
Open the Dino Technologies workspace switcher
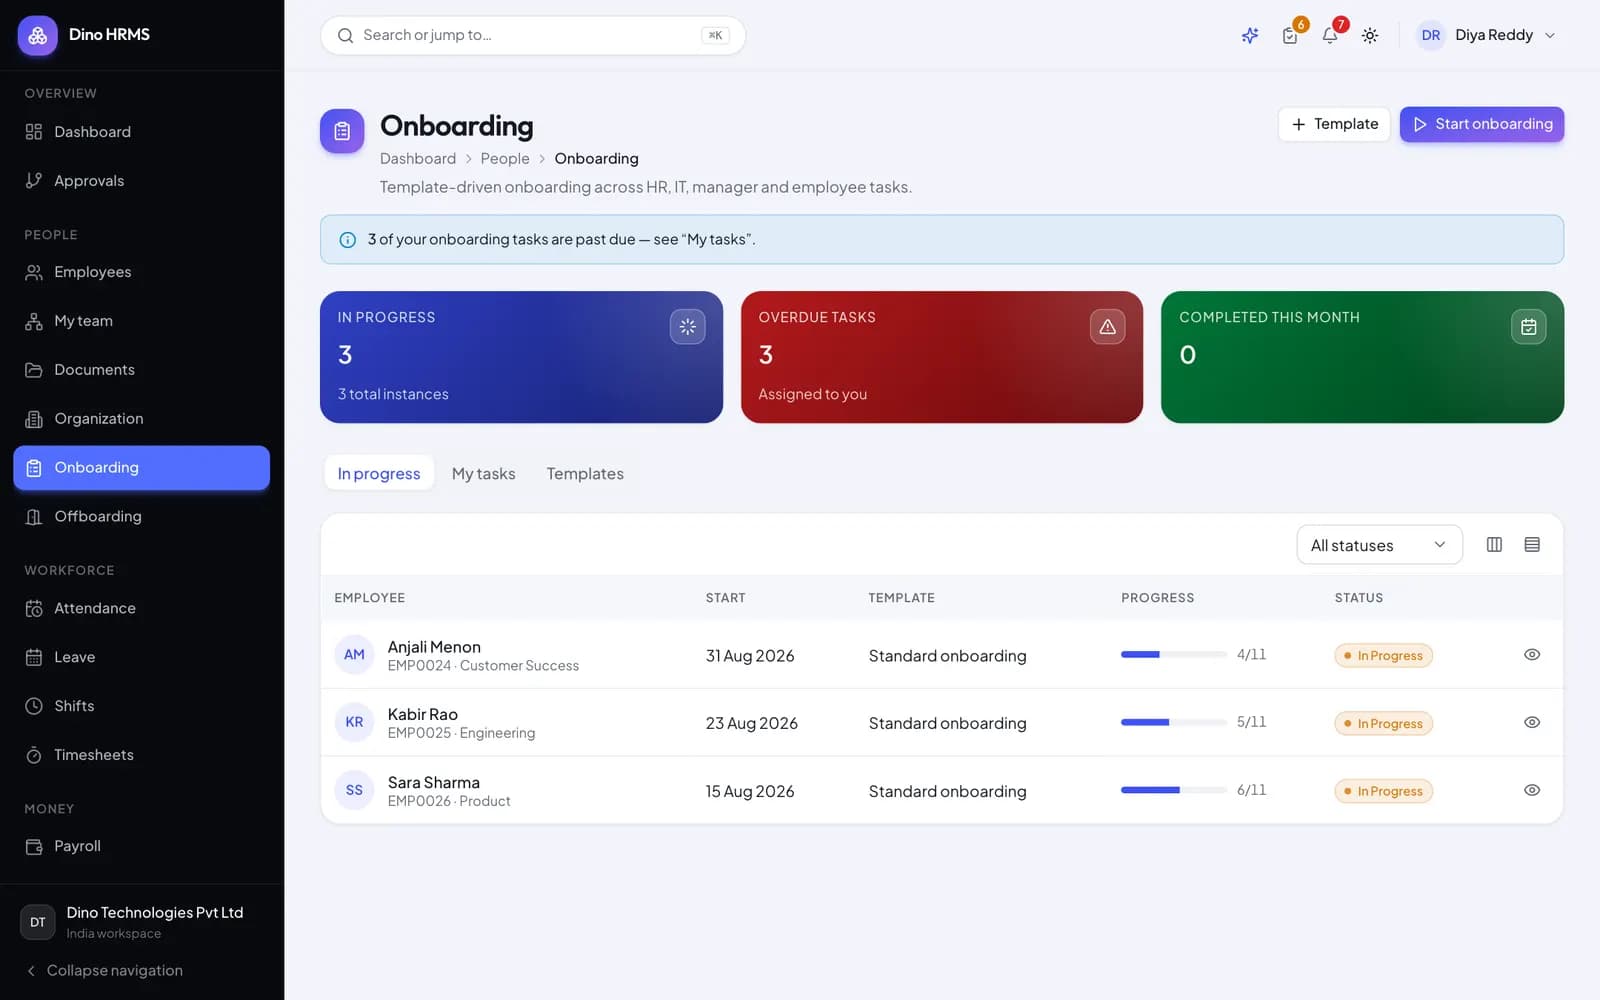coord(142,922)
